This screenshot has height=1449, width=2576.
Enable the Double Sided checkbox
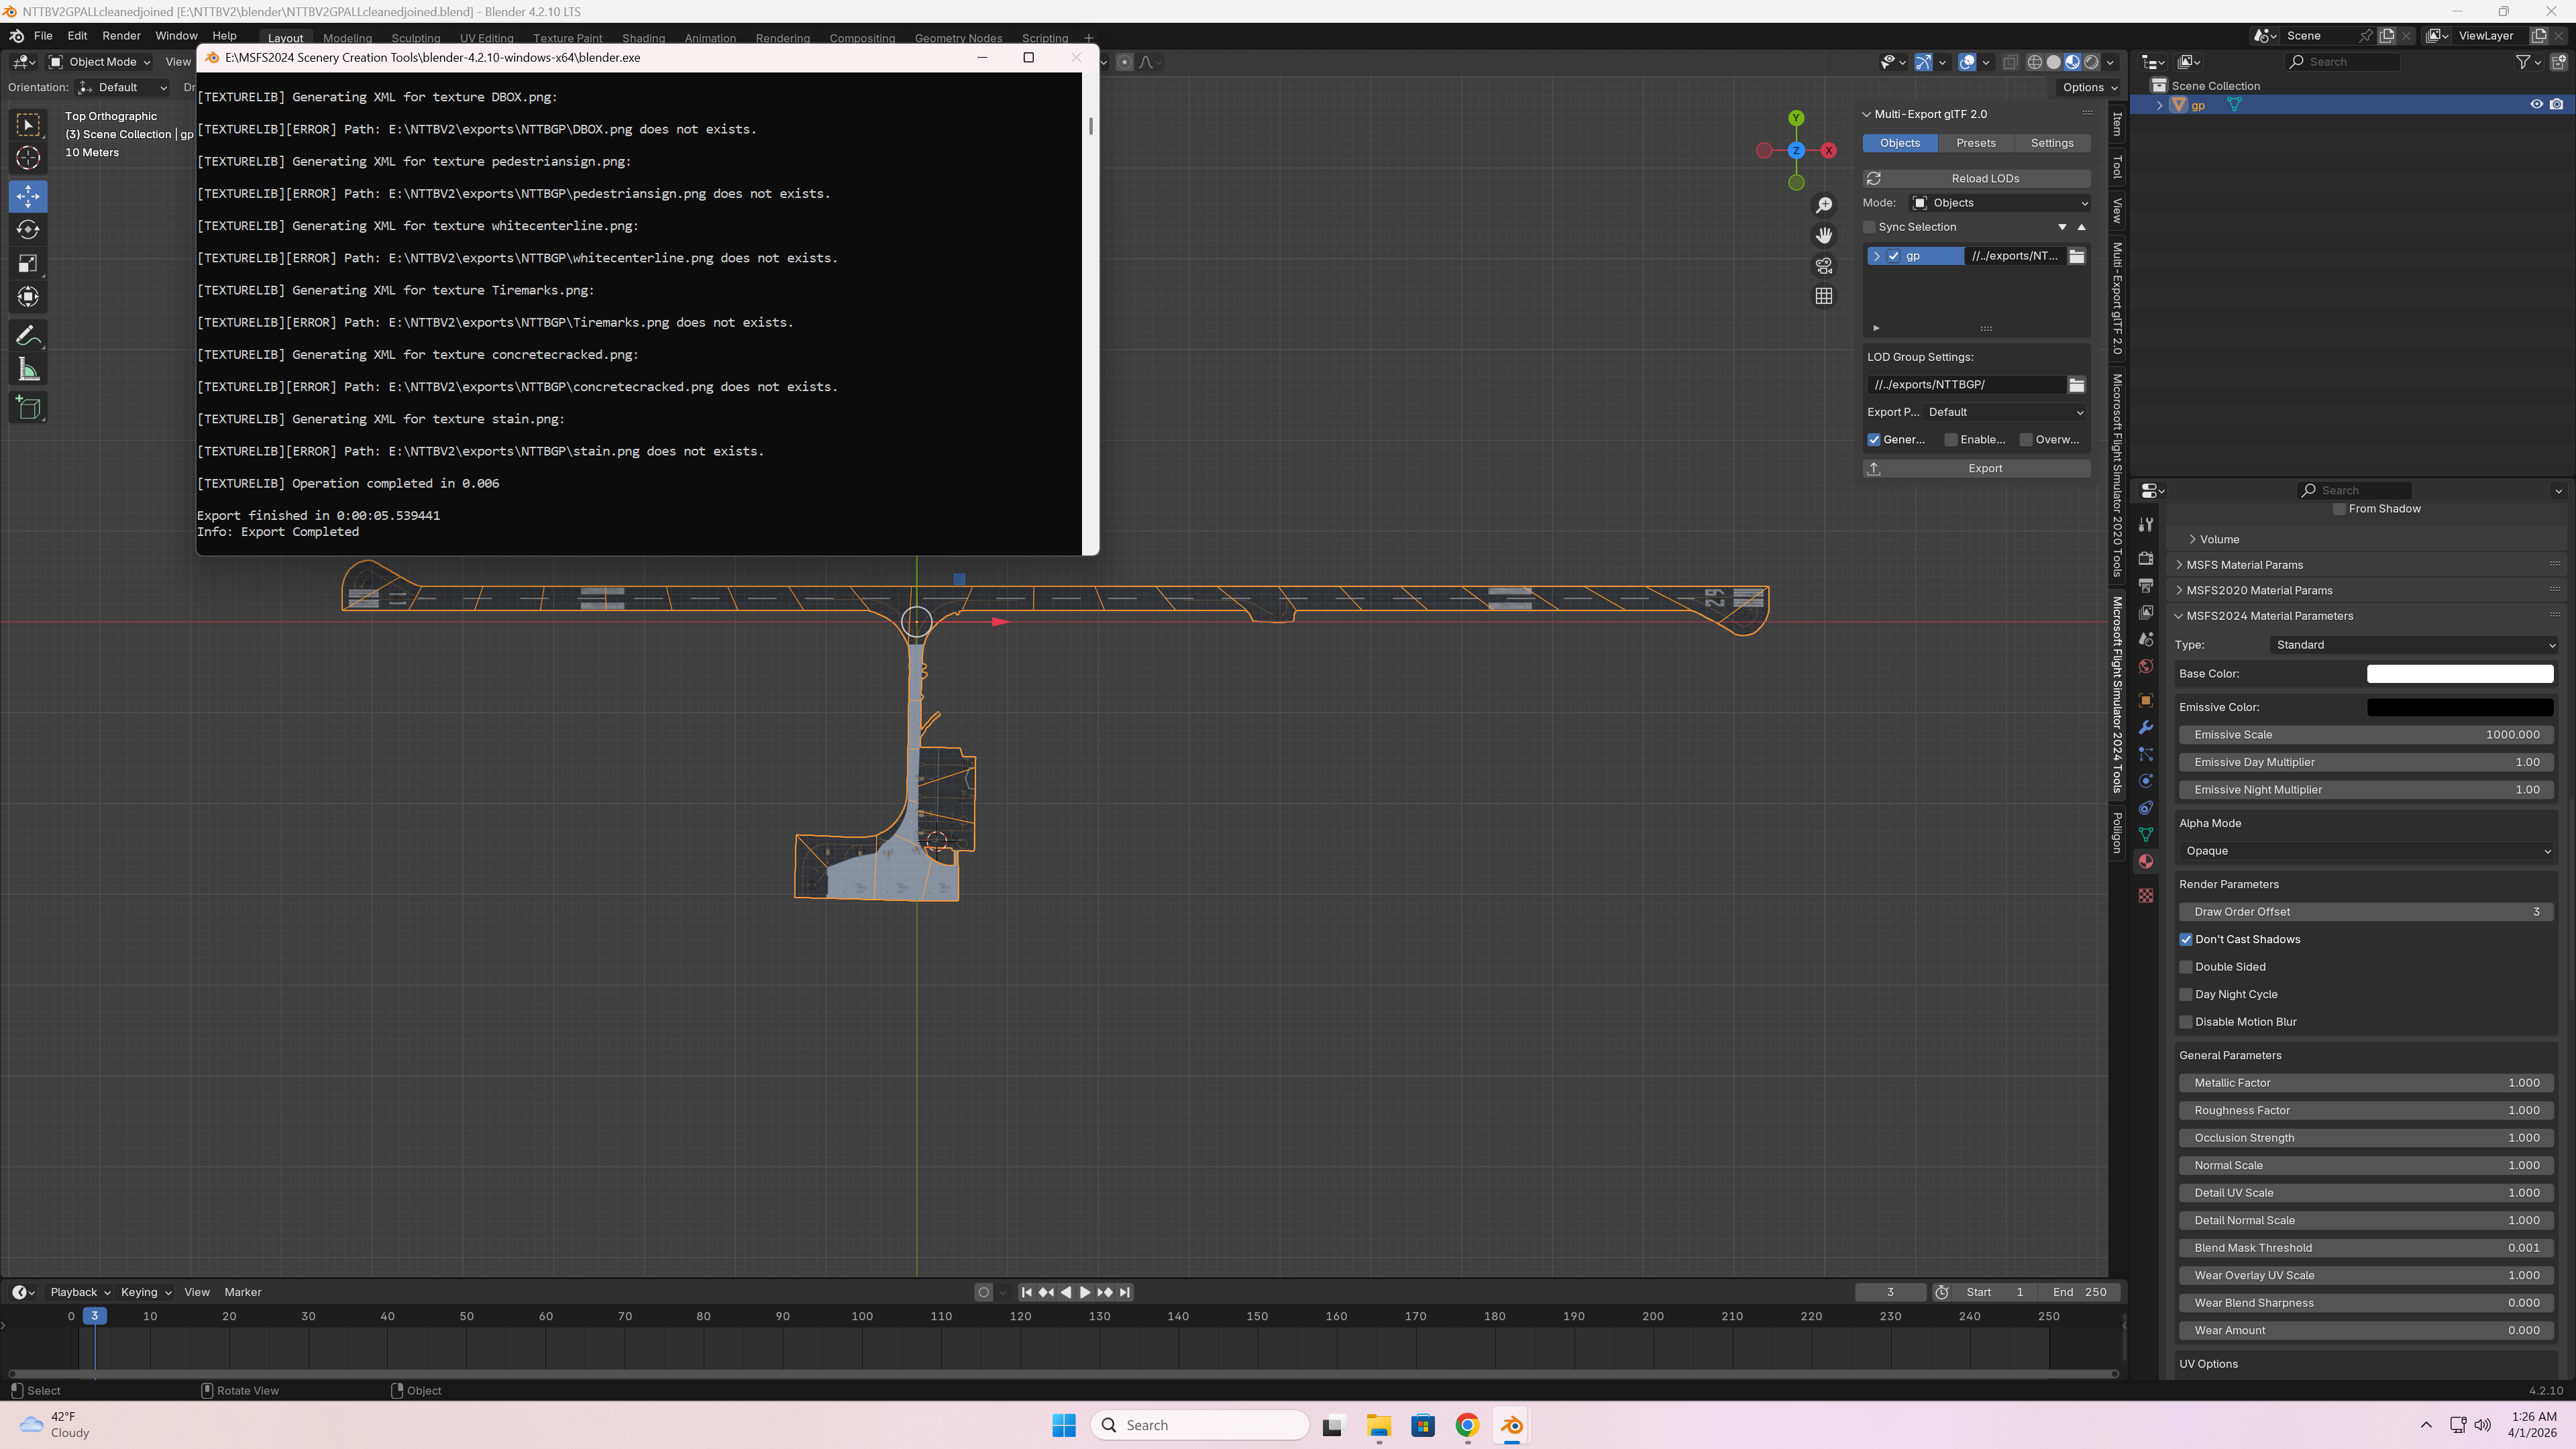2186,967
